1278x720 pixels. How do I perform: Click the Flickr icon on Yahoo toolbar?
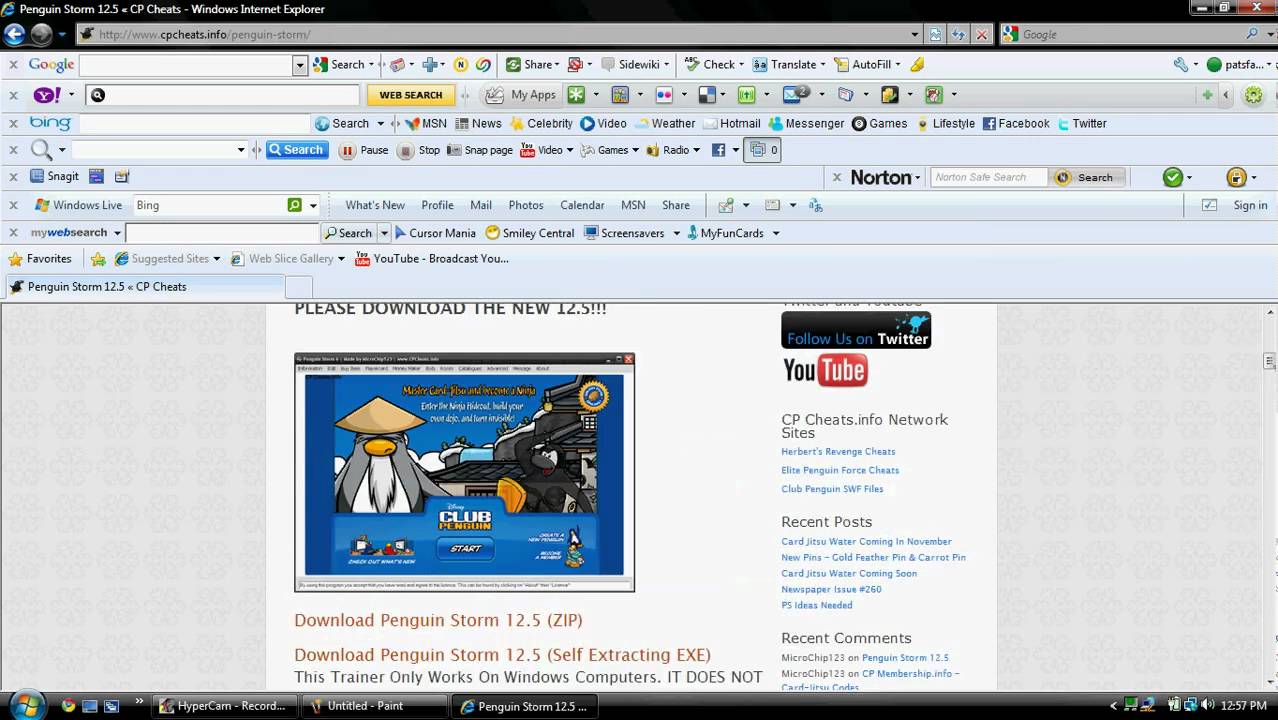point(664,95)
